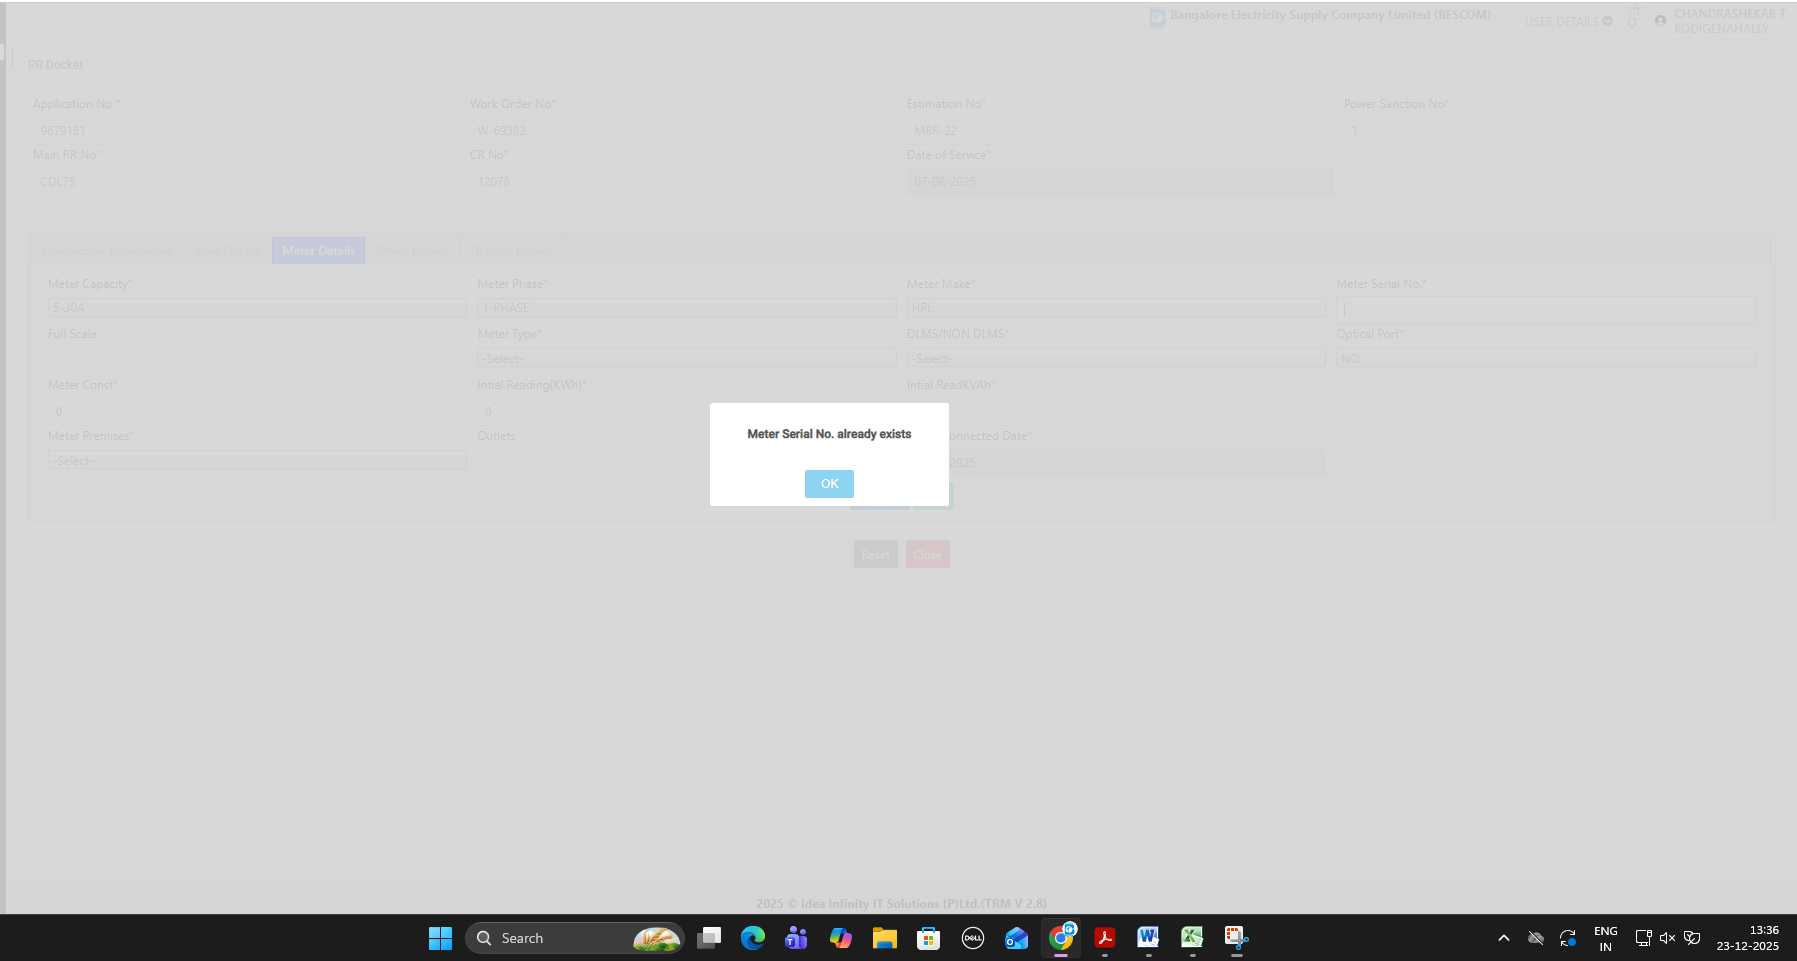Click the CR No field
This screenshot has height=961, width=1797.
click(x=683, y=182)
